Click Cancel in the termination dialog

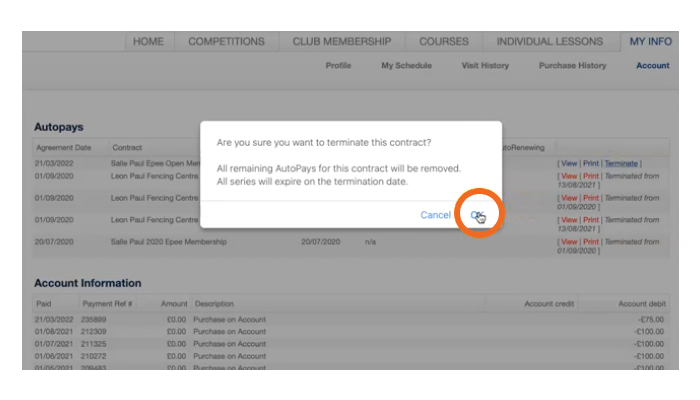pyautogui.click(x=435, y=215)
